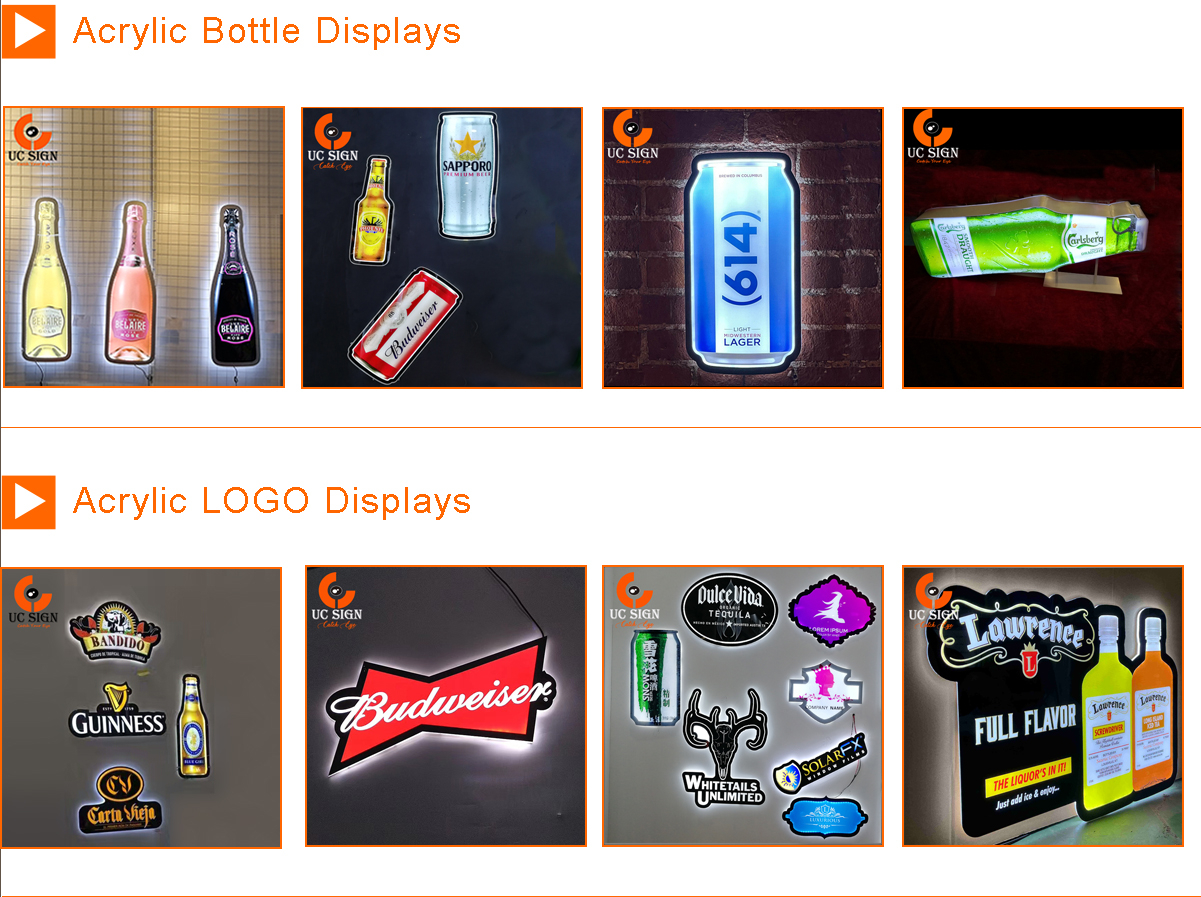
Task: Open the Carlsberg bottle display image
Action: click(1043, 247)
